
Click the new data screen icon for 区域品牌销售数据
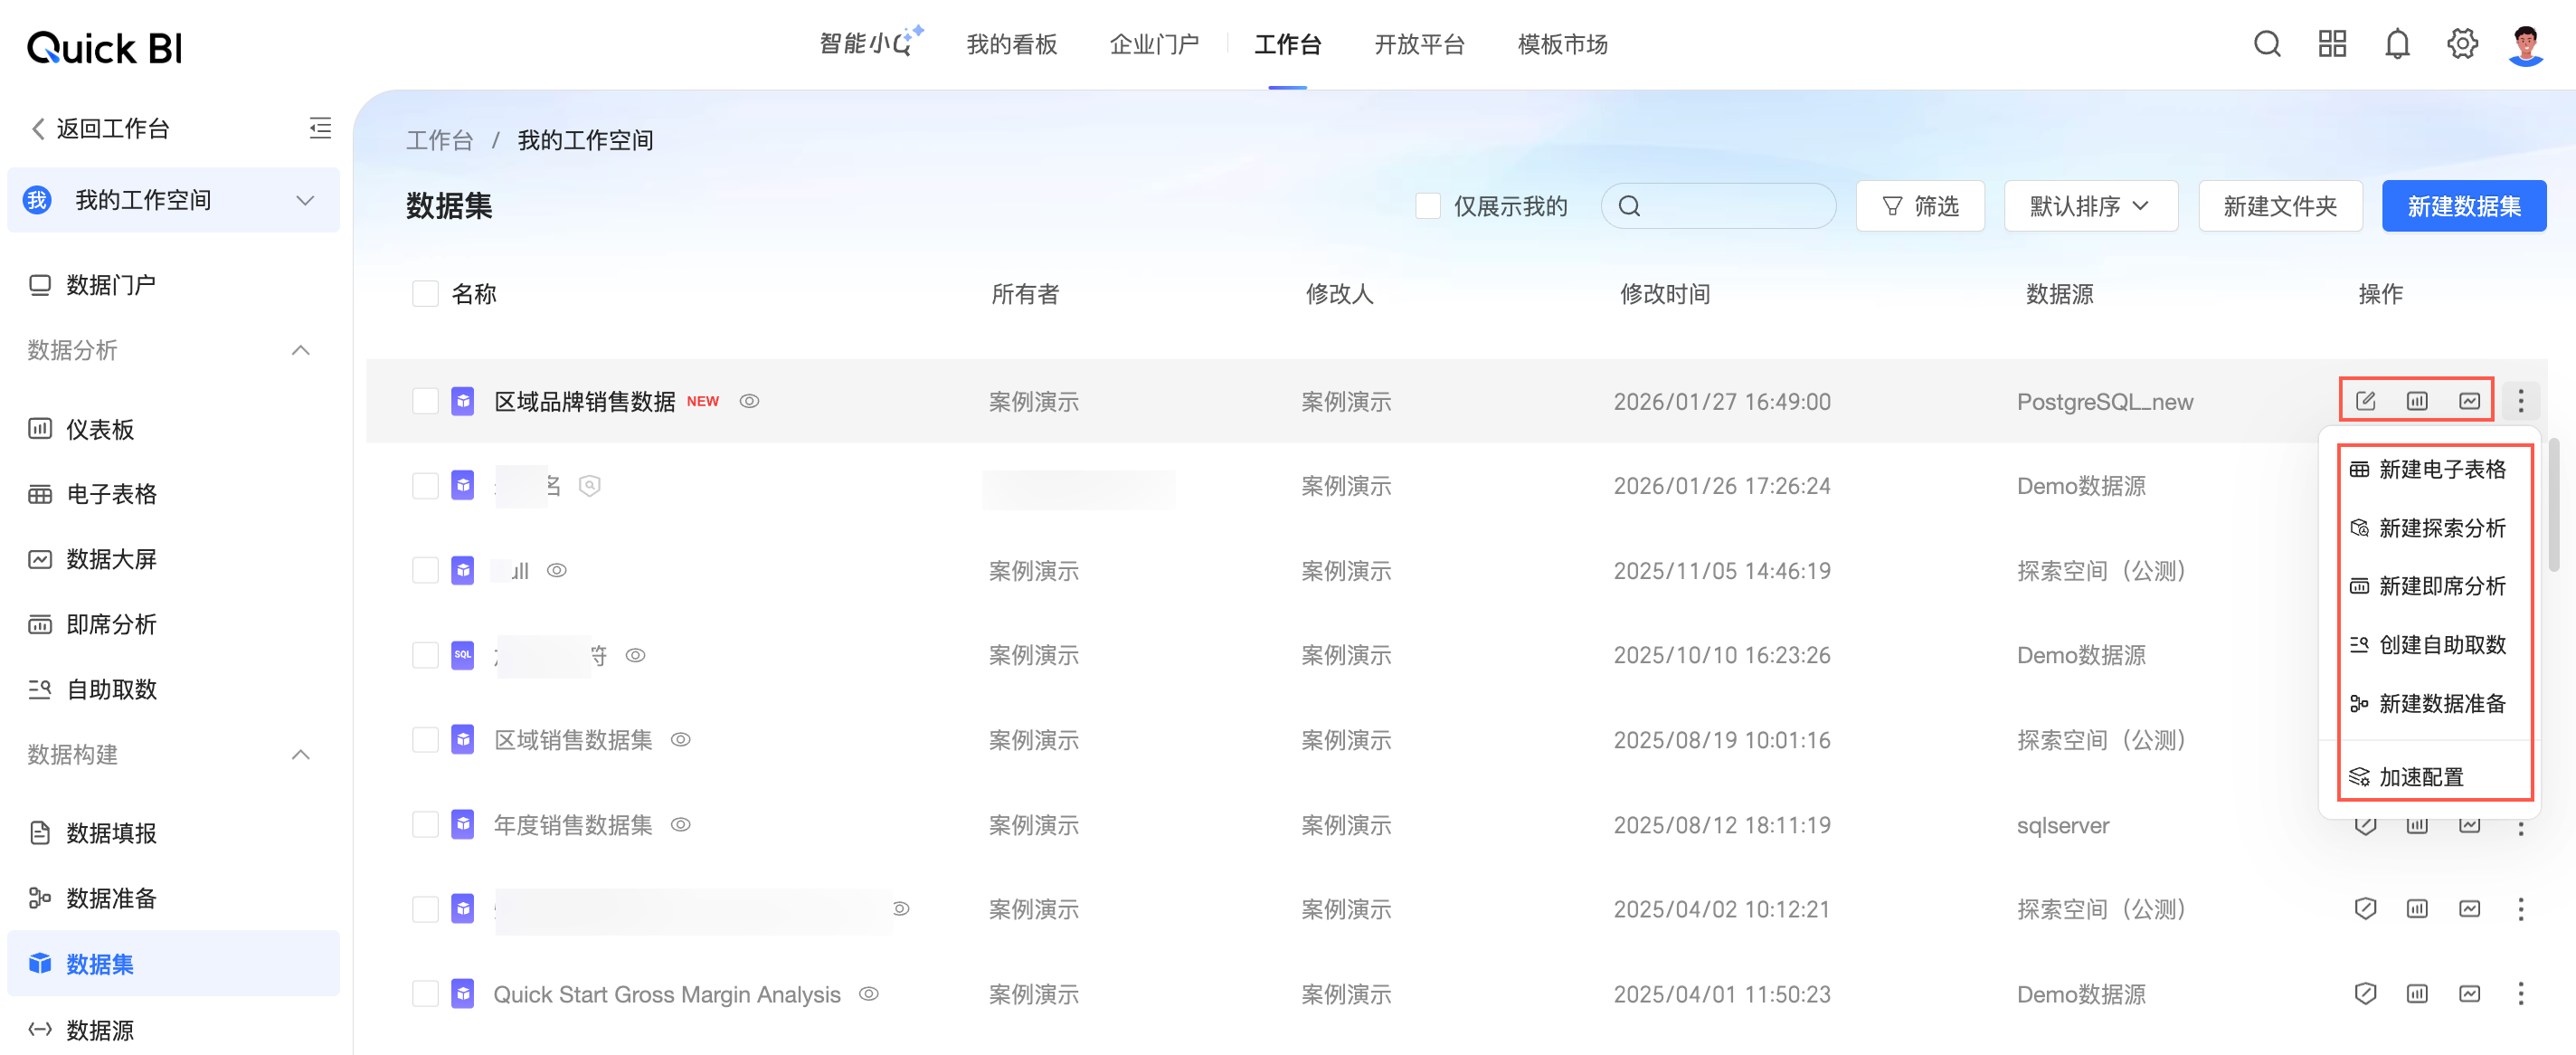click(2469, 401)
